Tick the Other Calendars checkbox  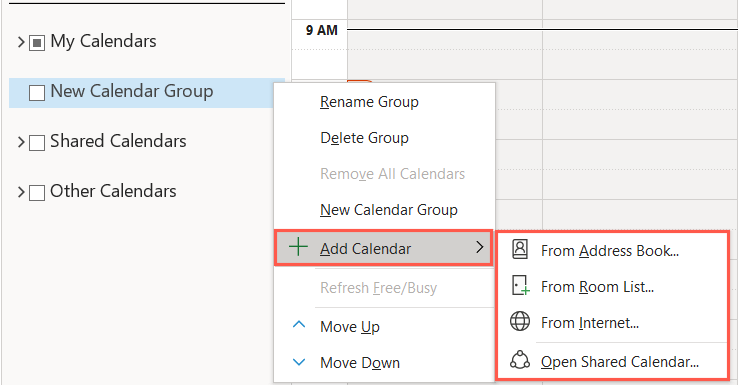coord(37,192)
